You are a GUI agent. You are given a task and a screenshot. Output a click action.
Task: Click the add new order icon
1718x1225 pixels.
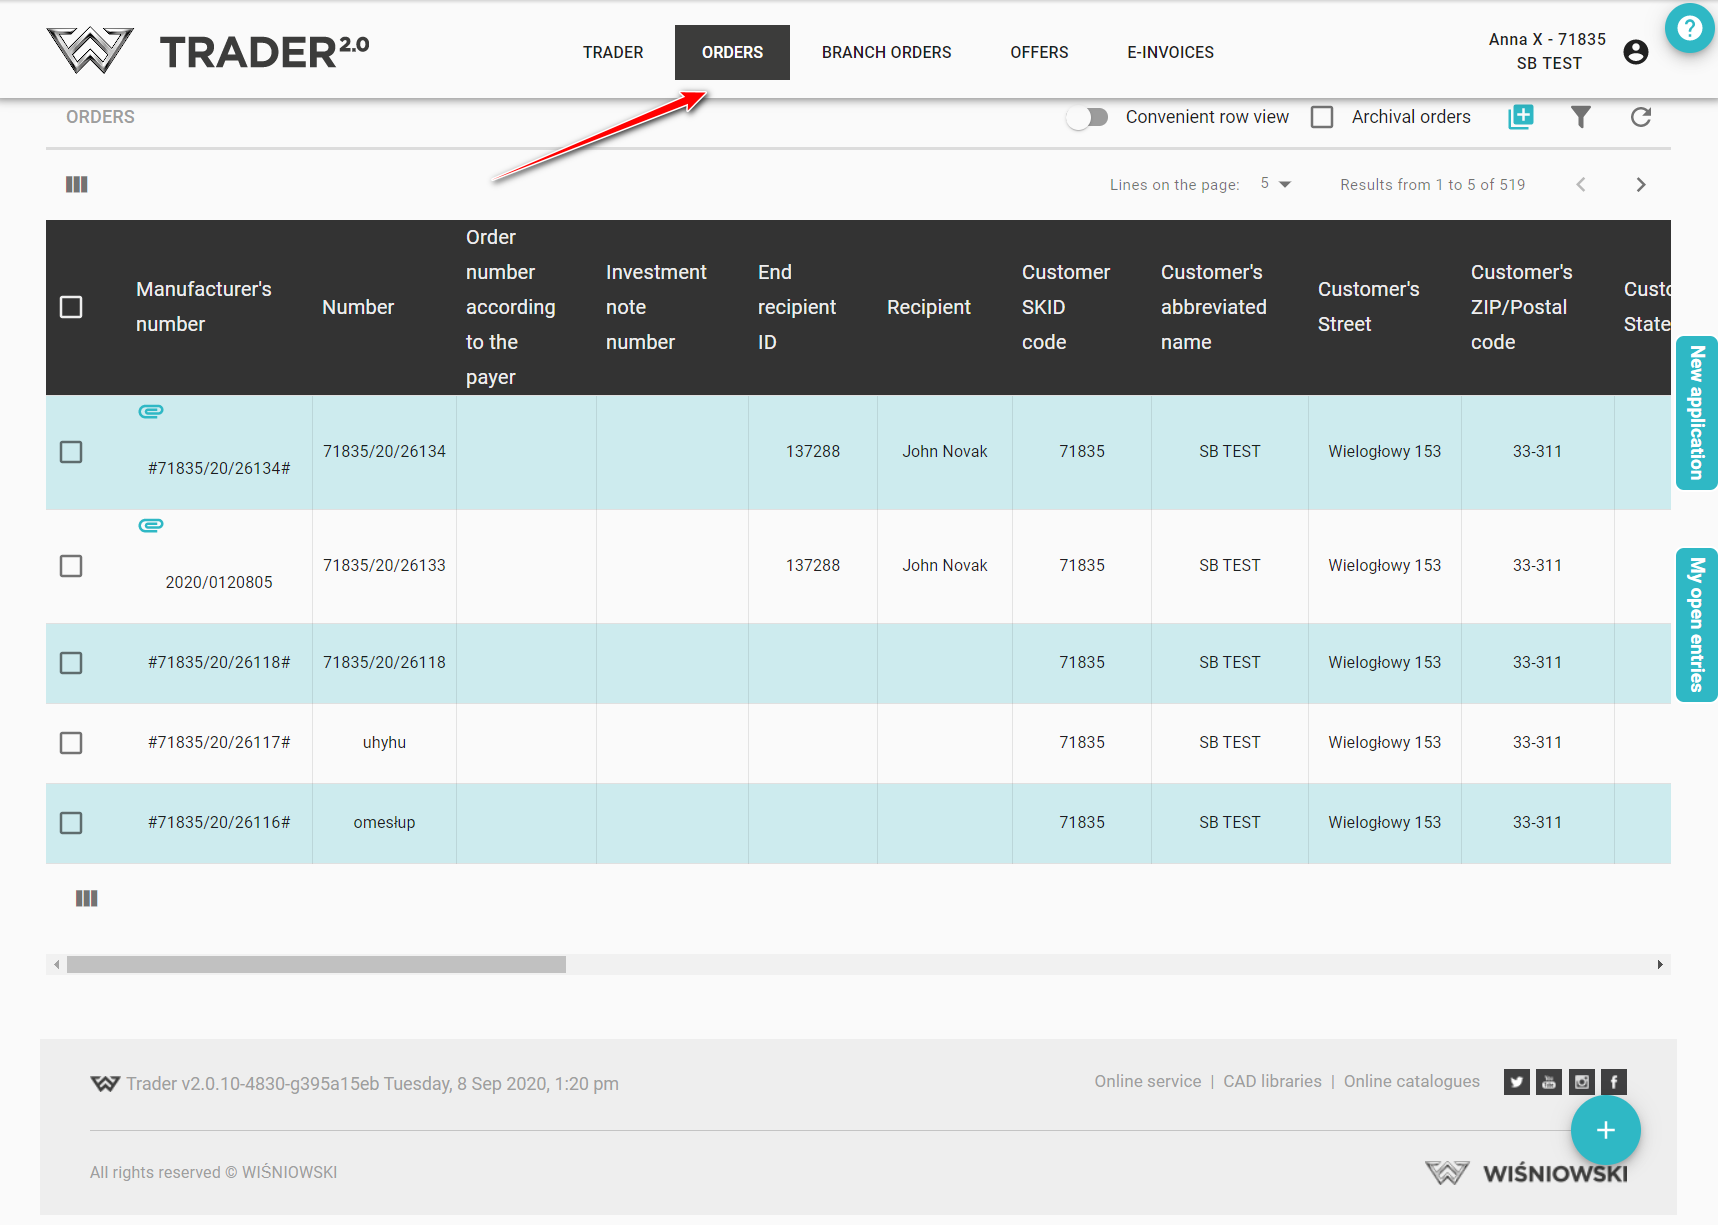1520,117
